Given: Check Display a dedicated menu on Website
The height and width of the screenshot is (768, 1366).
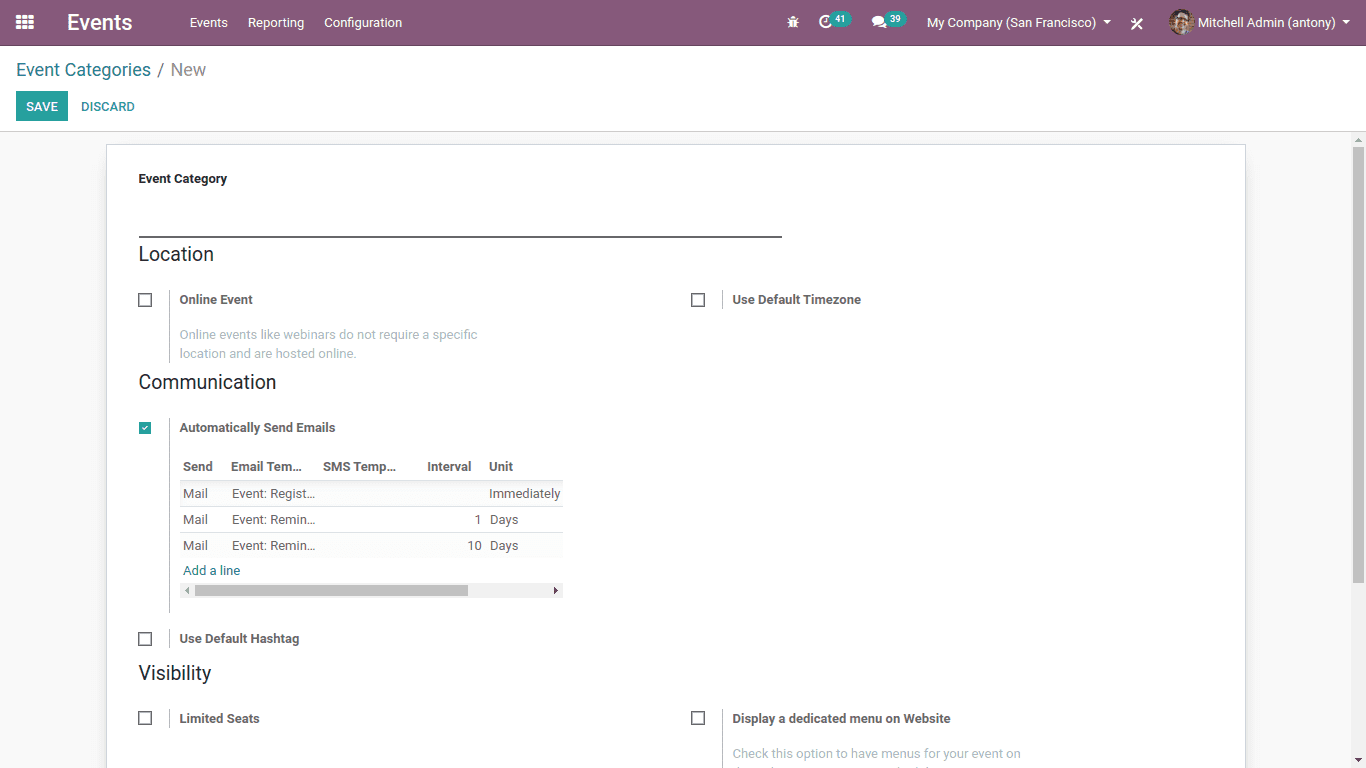Looking at the screenshot, I should pyautogui.click(x=698, y=718).
